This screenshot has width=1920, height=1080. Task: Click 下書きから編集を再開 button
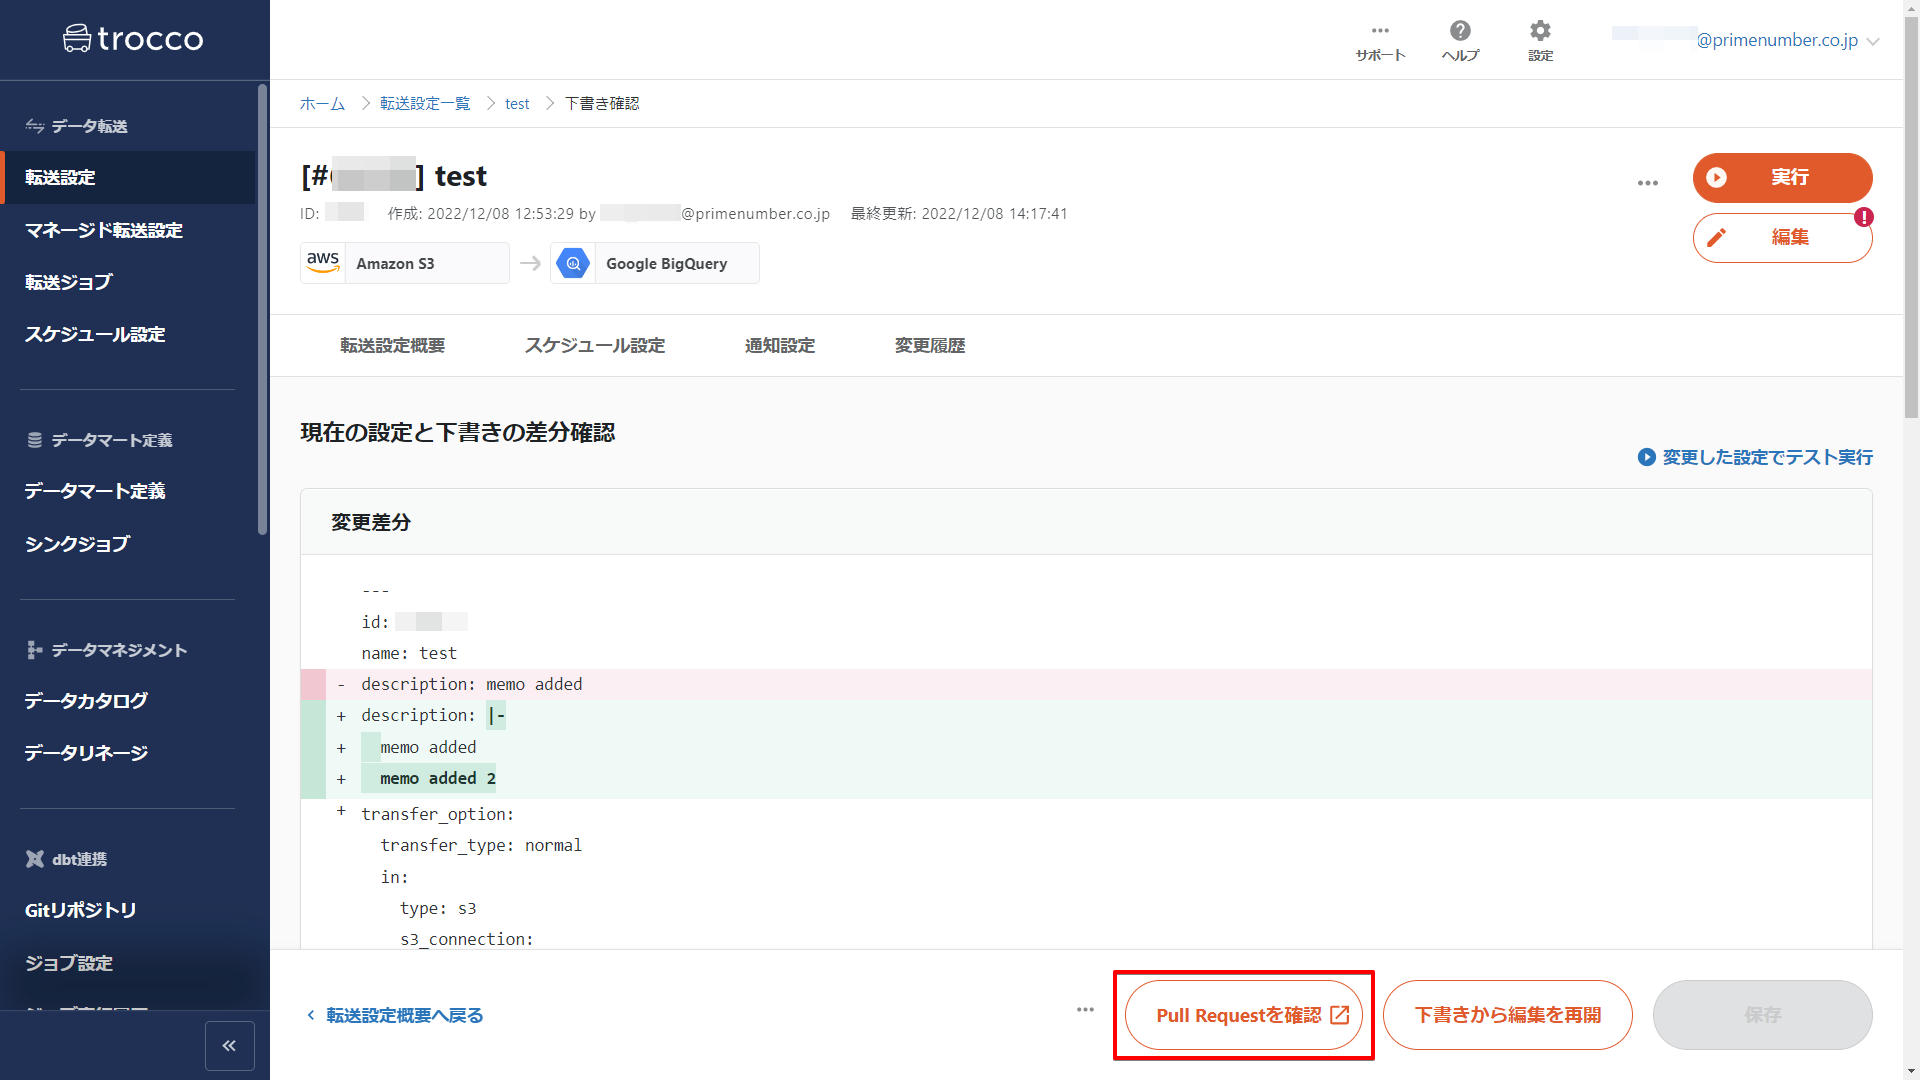pyautogui.click(x=1508, y=1015)
